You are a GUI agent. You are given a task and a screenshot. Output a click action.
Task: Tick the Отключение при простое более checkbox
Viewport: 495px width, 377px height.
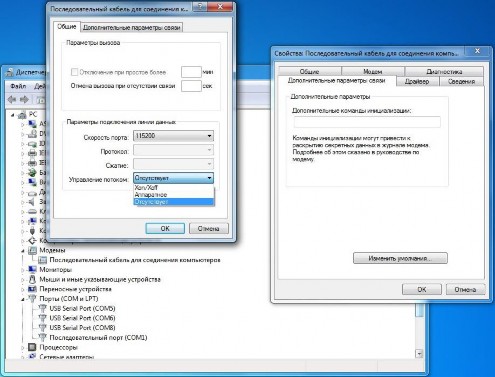(75, 72)
